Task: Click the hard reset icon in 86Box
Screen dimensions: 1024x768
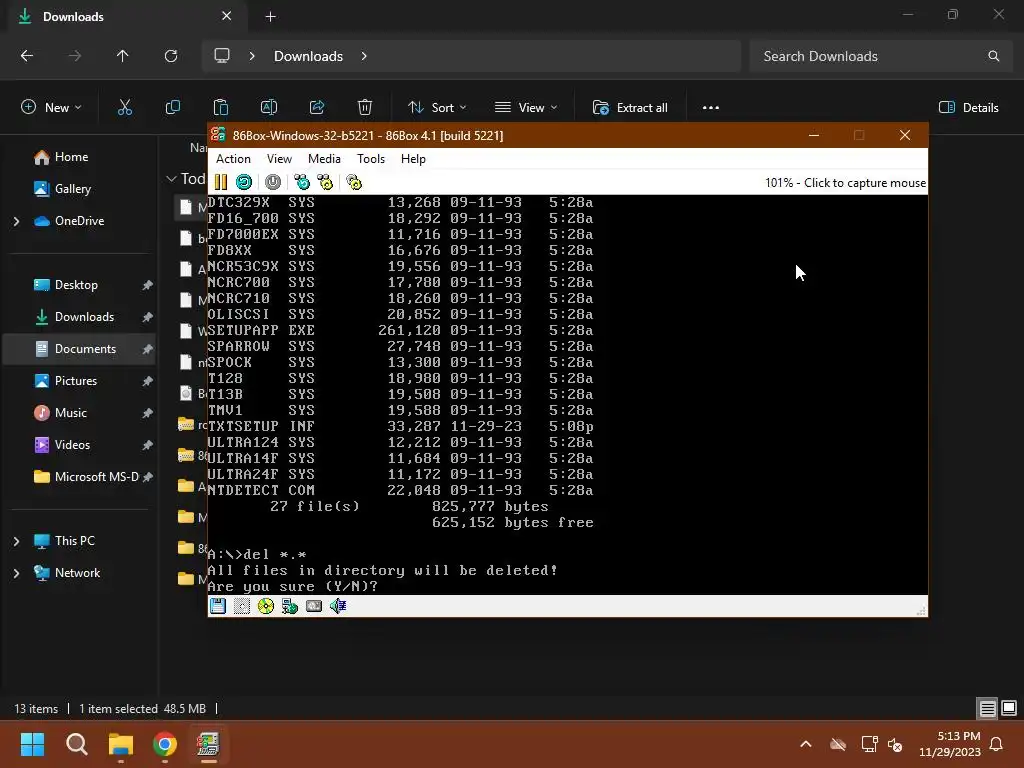Action: 244,182
